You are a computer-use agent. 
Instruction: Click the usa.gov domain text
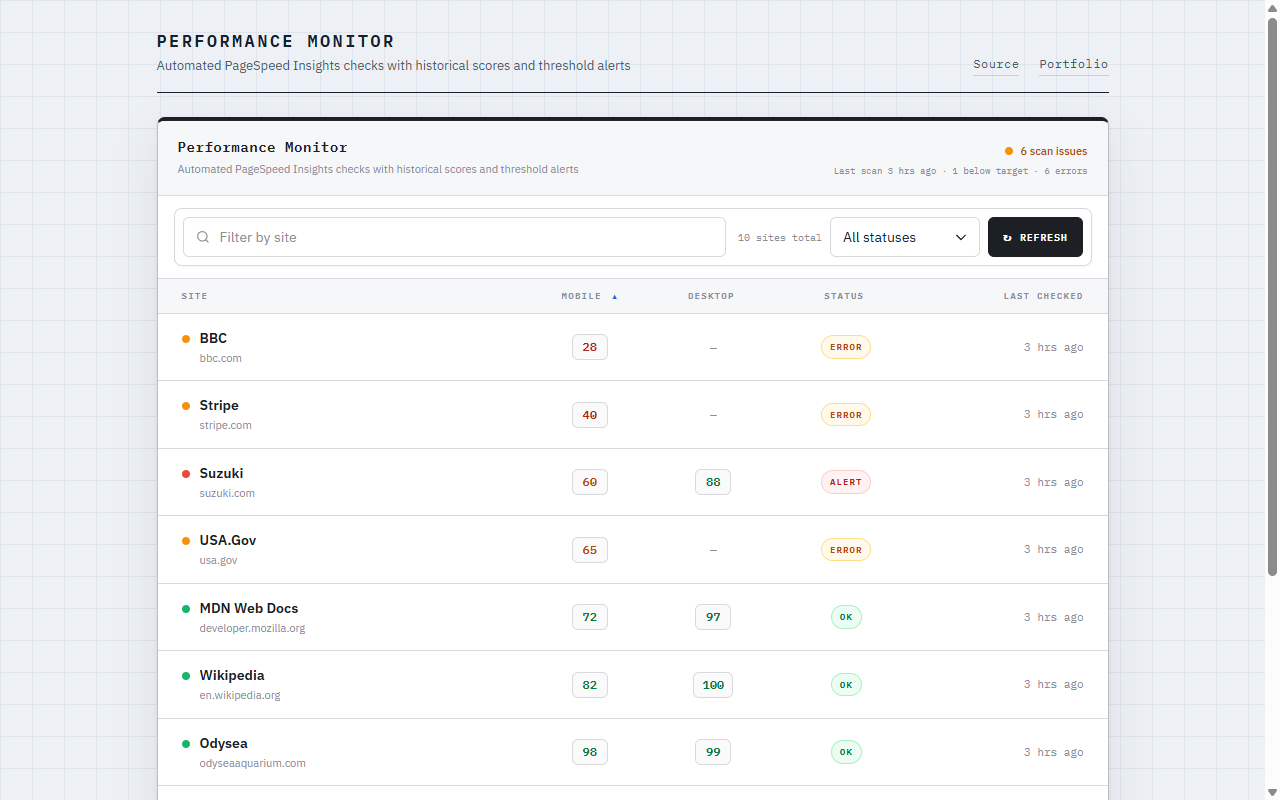(x=219, y=560)
